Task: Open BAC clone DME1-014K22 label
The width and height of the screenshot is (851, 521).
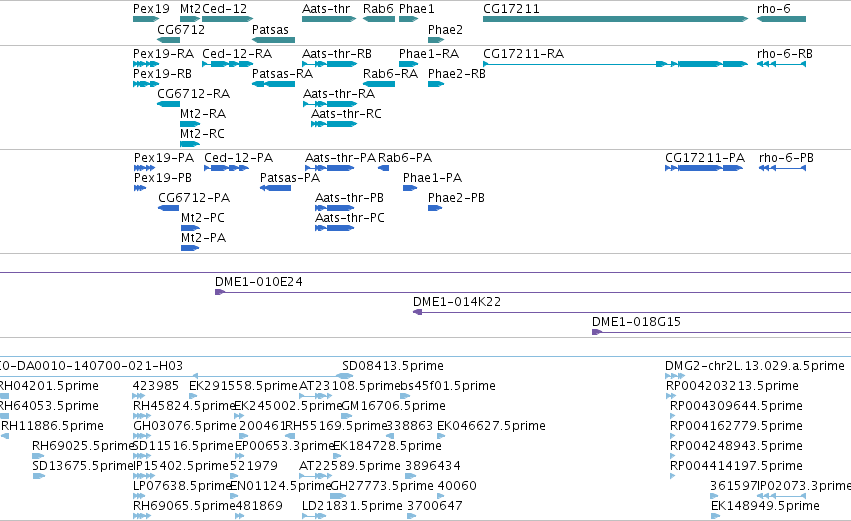Action: (457, 302)
